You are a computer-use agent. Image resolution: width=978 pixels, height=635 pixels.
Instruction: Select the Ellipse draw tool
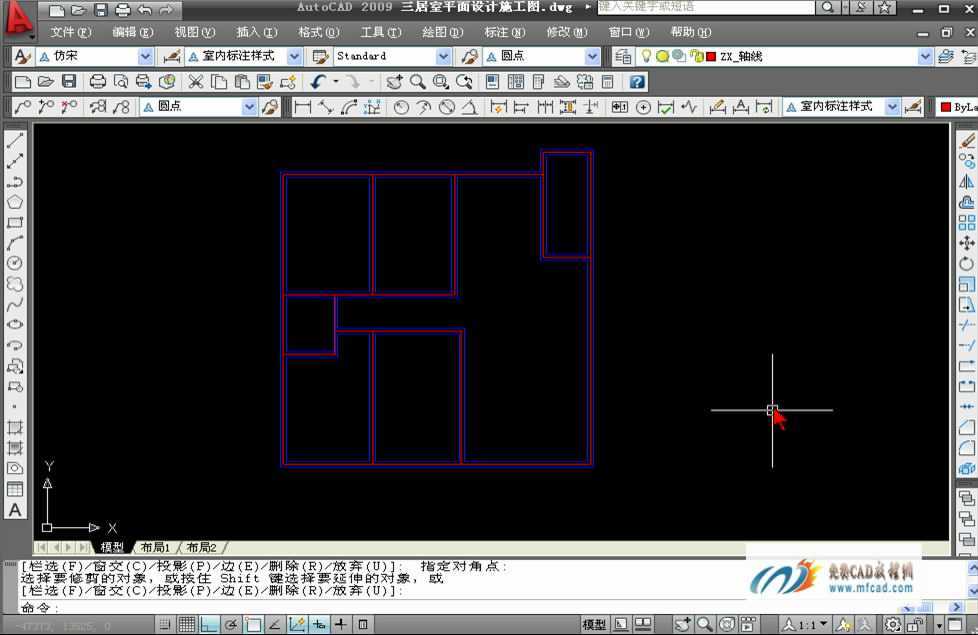(x=15, y=324)
